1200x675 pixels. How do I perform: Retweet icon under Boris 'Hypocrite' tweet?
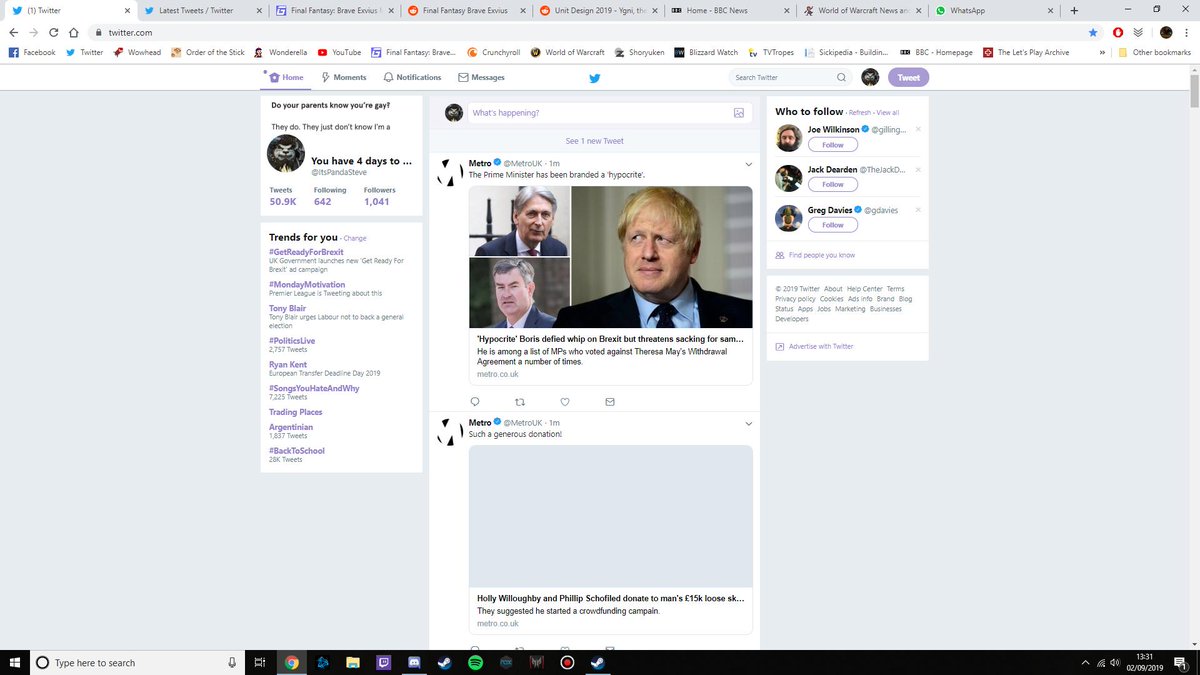(519, 402)
